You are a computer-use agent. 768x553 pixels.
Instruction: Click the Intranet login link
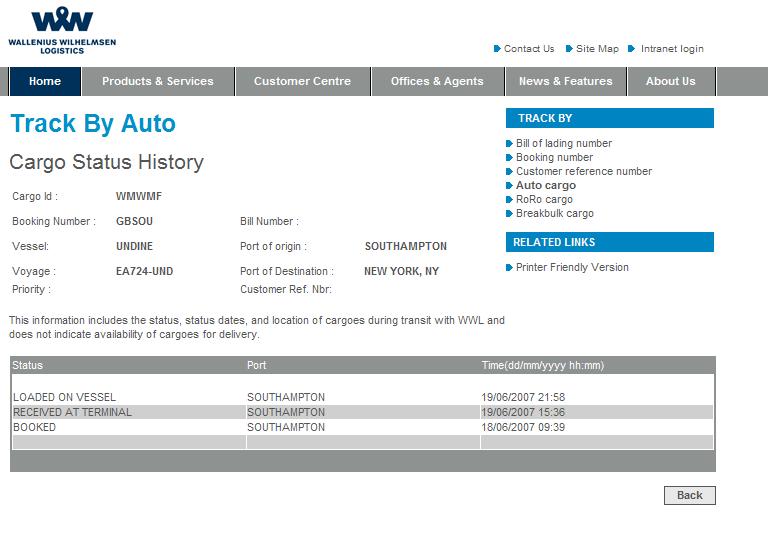pos(672,48)
